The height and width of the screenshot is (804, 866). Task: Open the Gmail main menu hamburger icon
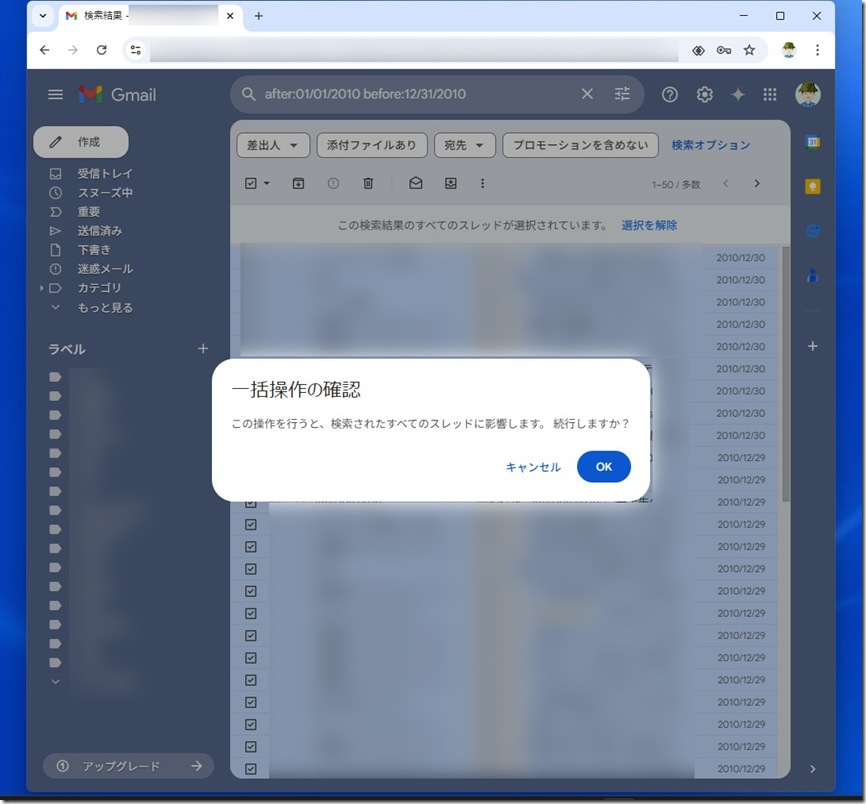pyautogui.click(x=55, y=94)
